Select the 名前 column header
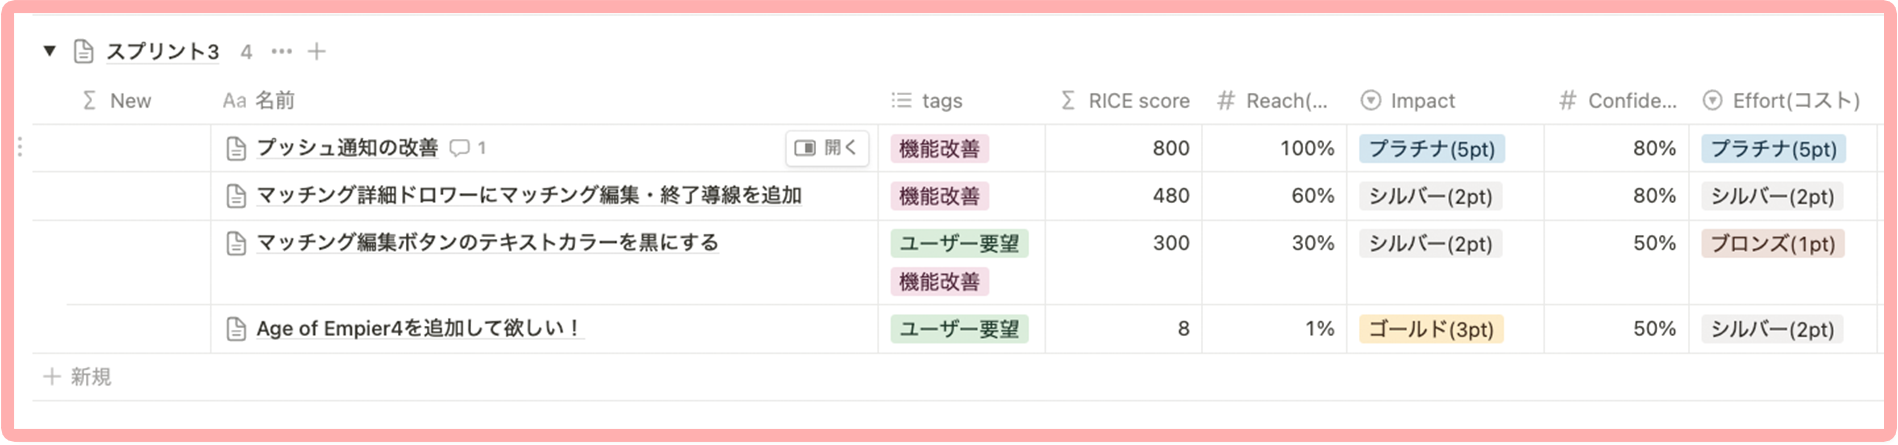 pos(258,100)
